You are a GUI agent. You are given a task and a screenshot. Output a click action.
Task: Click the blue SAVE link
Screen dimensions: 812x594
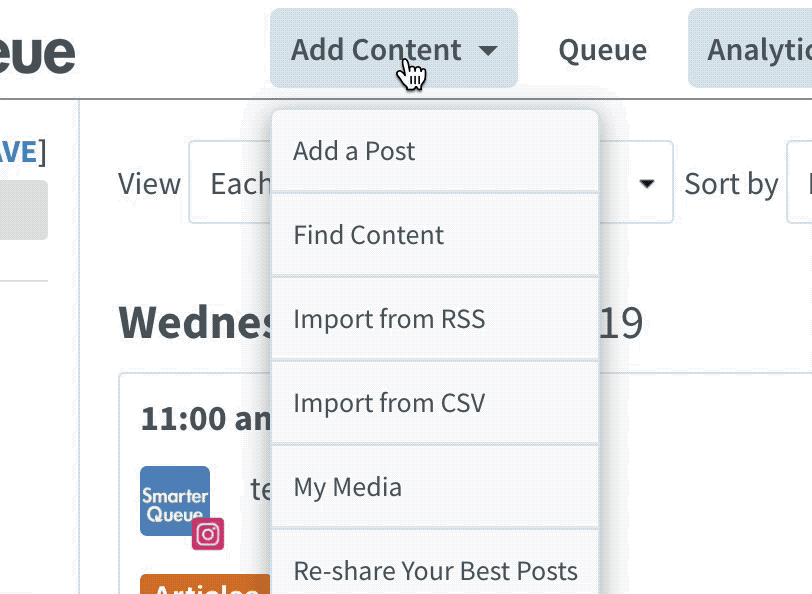click(x=18, y=152)
